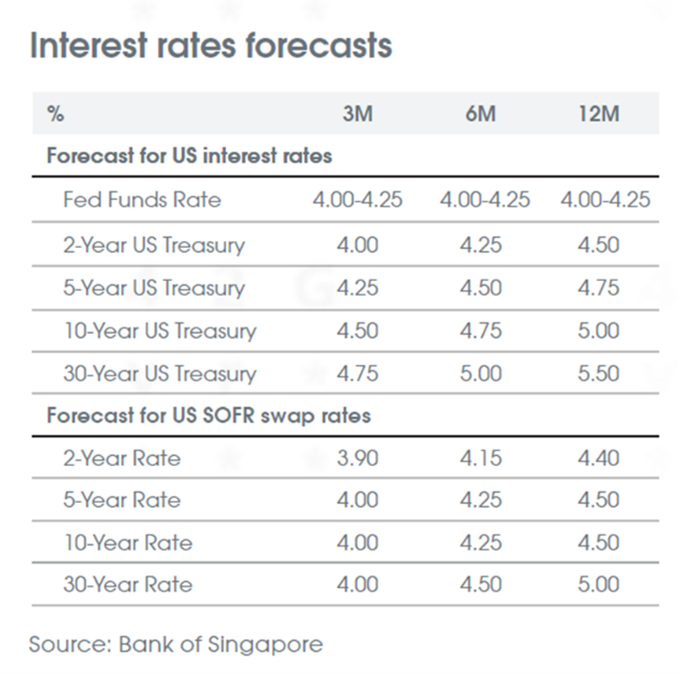
Task: Click the 2-Year US Treasury row label
Action: 153,245
